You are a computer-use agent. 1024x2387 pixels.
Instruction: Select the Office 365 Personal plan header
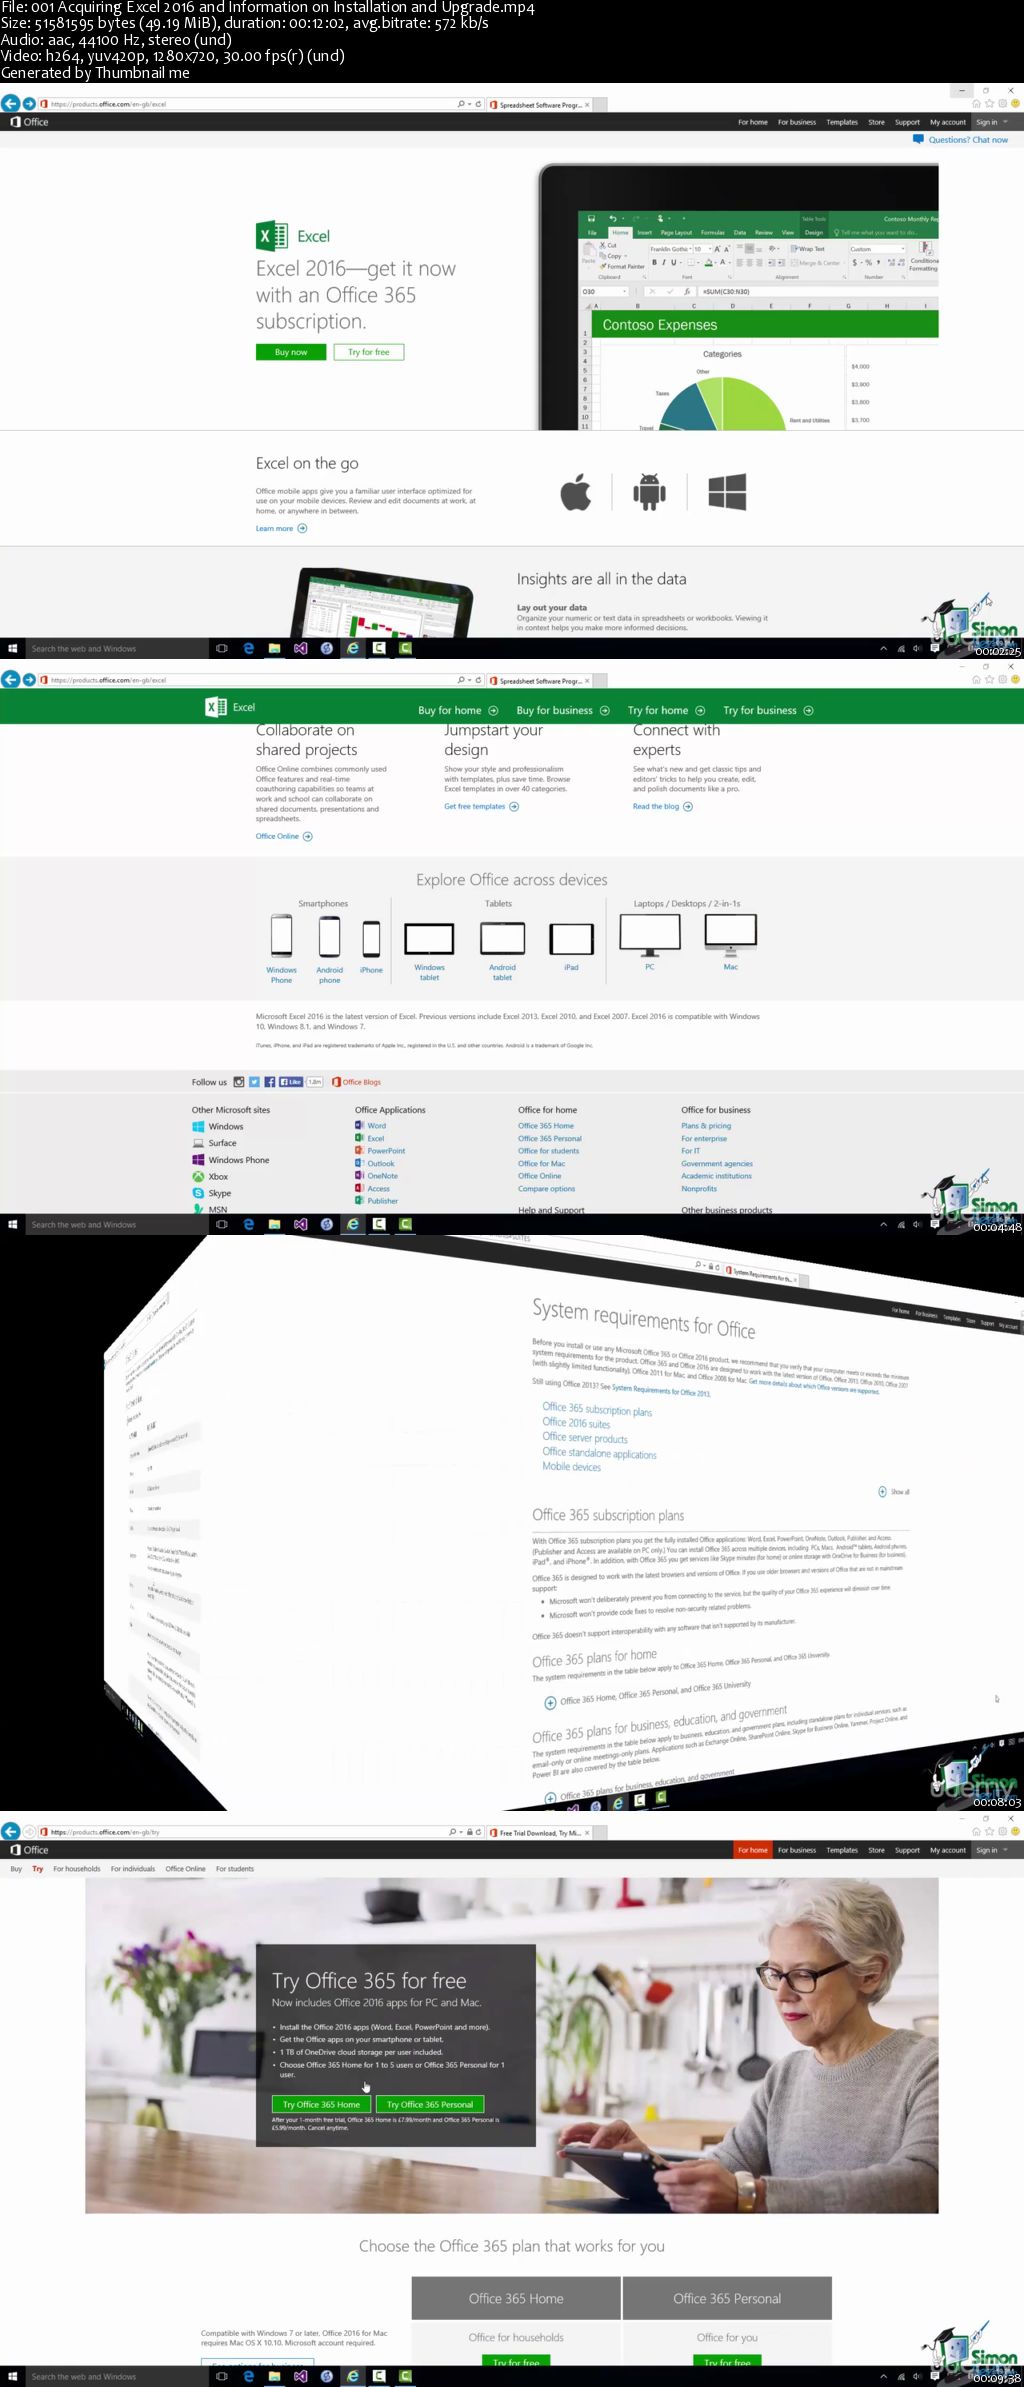pos(727,2298)
